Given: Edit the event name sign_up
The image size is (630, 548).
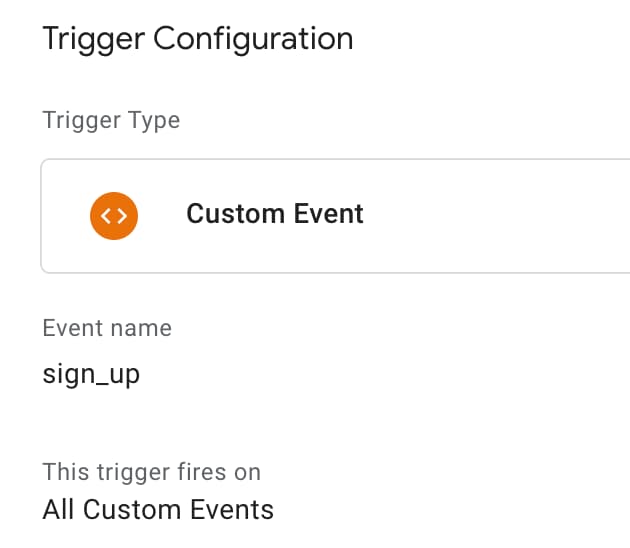Looking at the screenshot, I should click(x=91, y=374).
